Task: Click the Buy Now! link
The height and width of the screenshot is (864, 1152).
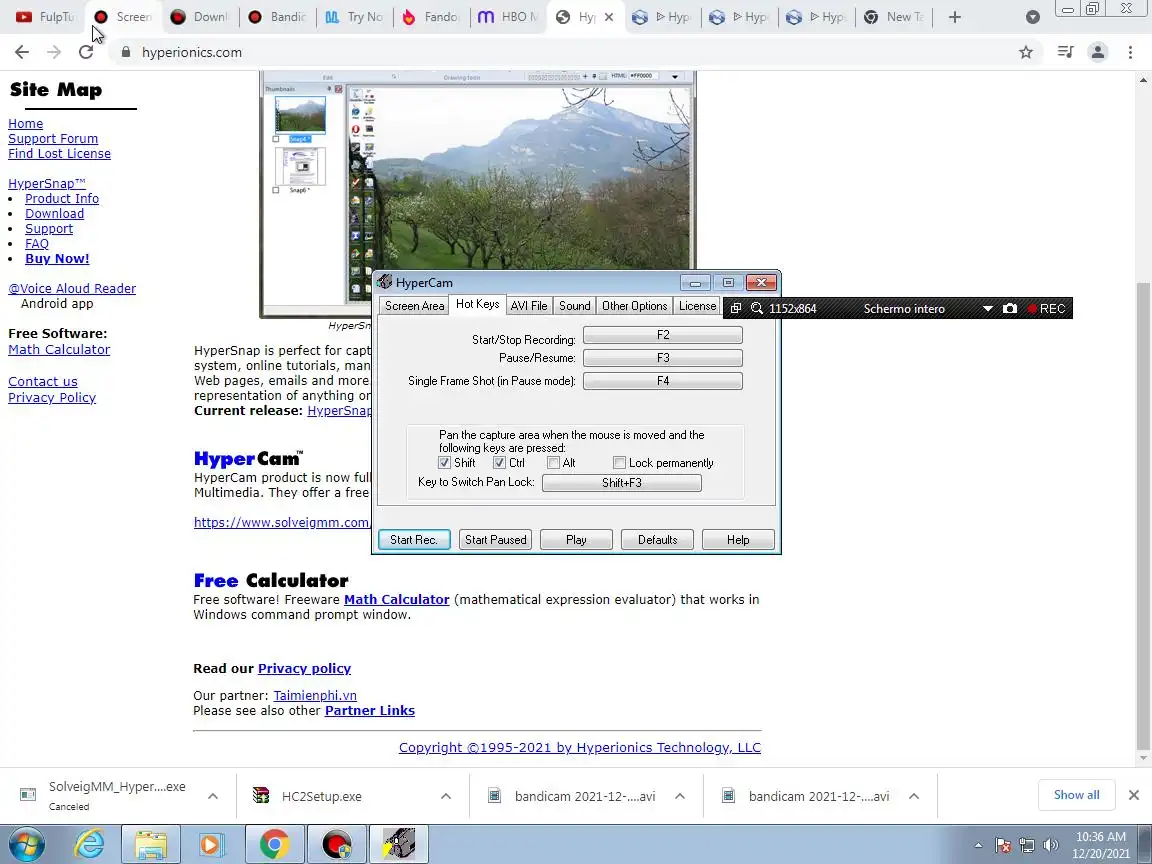Action: point(57,259)
